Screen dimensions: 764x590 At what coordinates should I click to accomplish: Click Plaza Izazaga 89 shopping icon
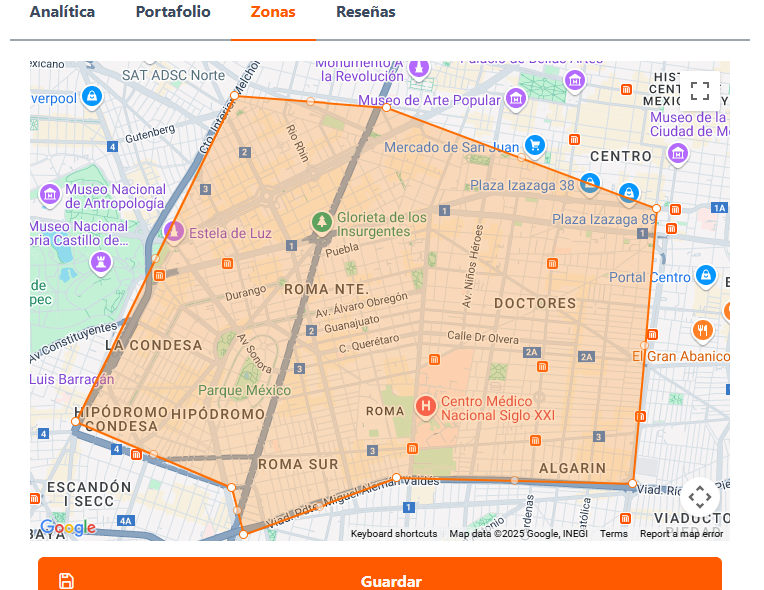click(x=629, y=193)
